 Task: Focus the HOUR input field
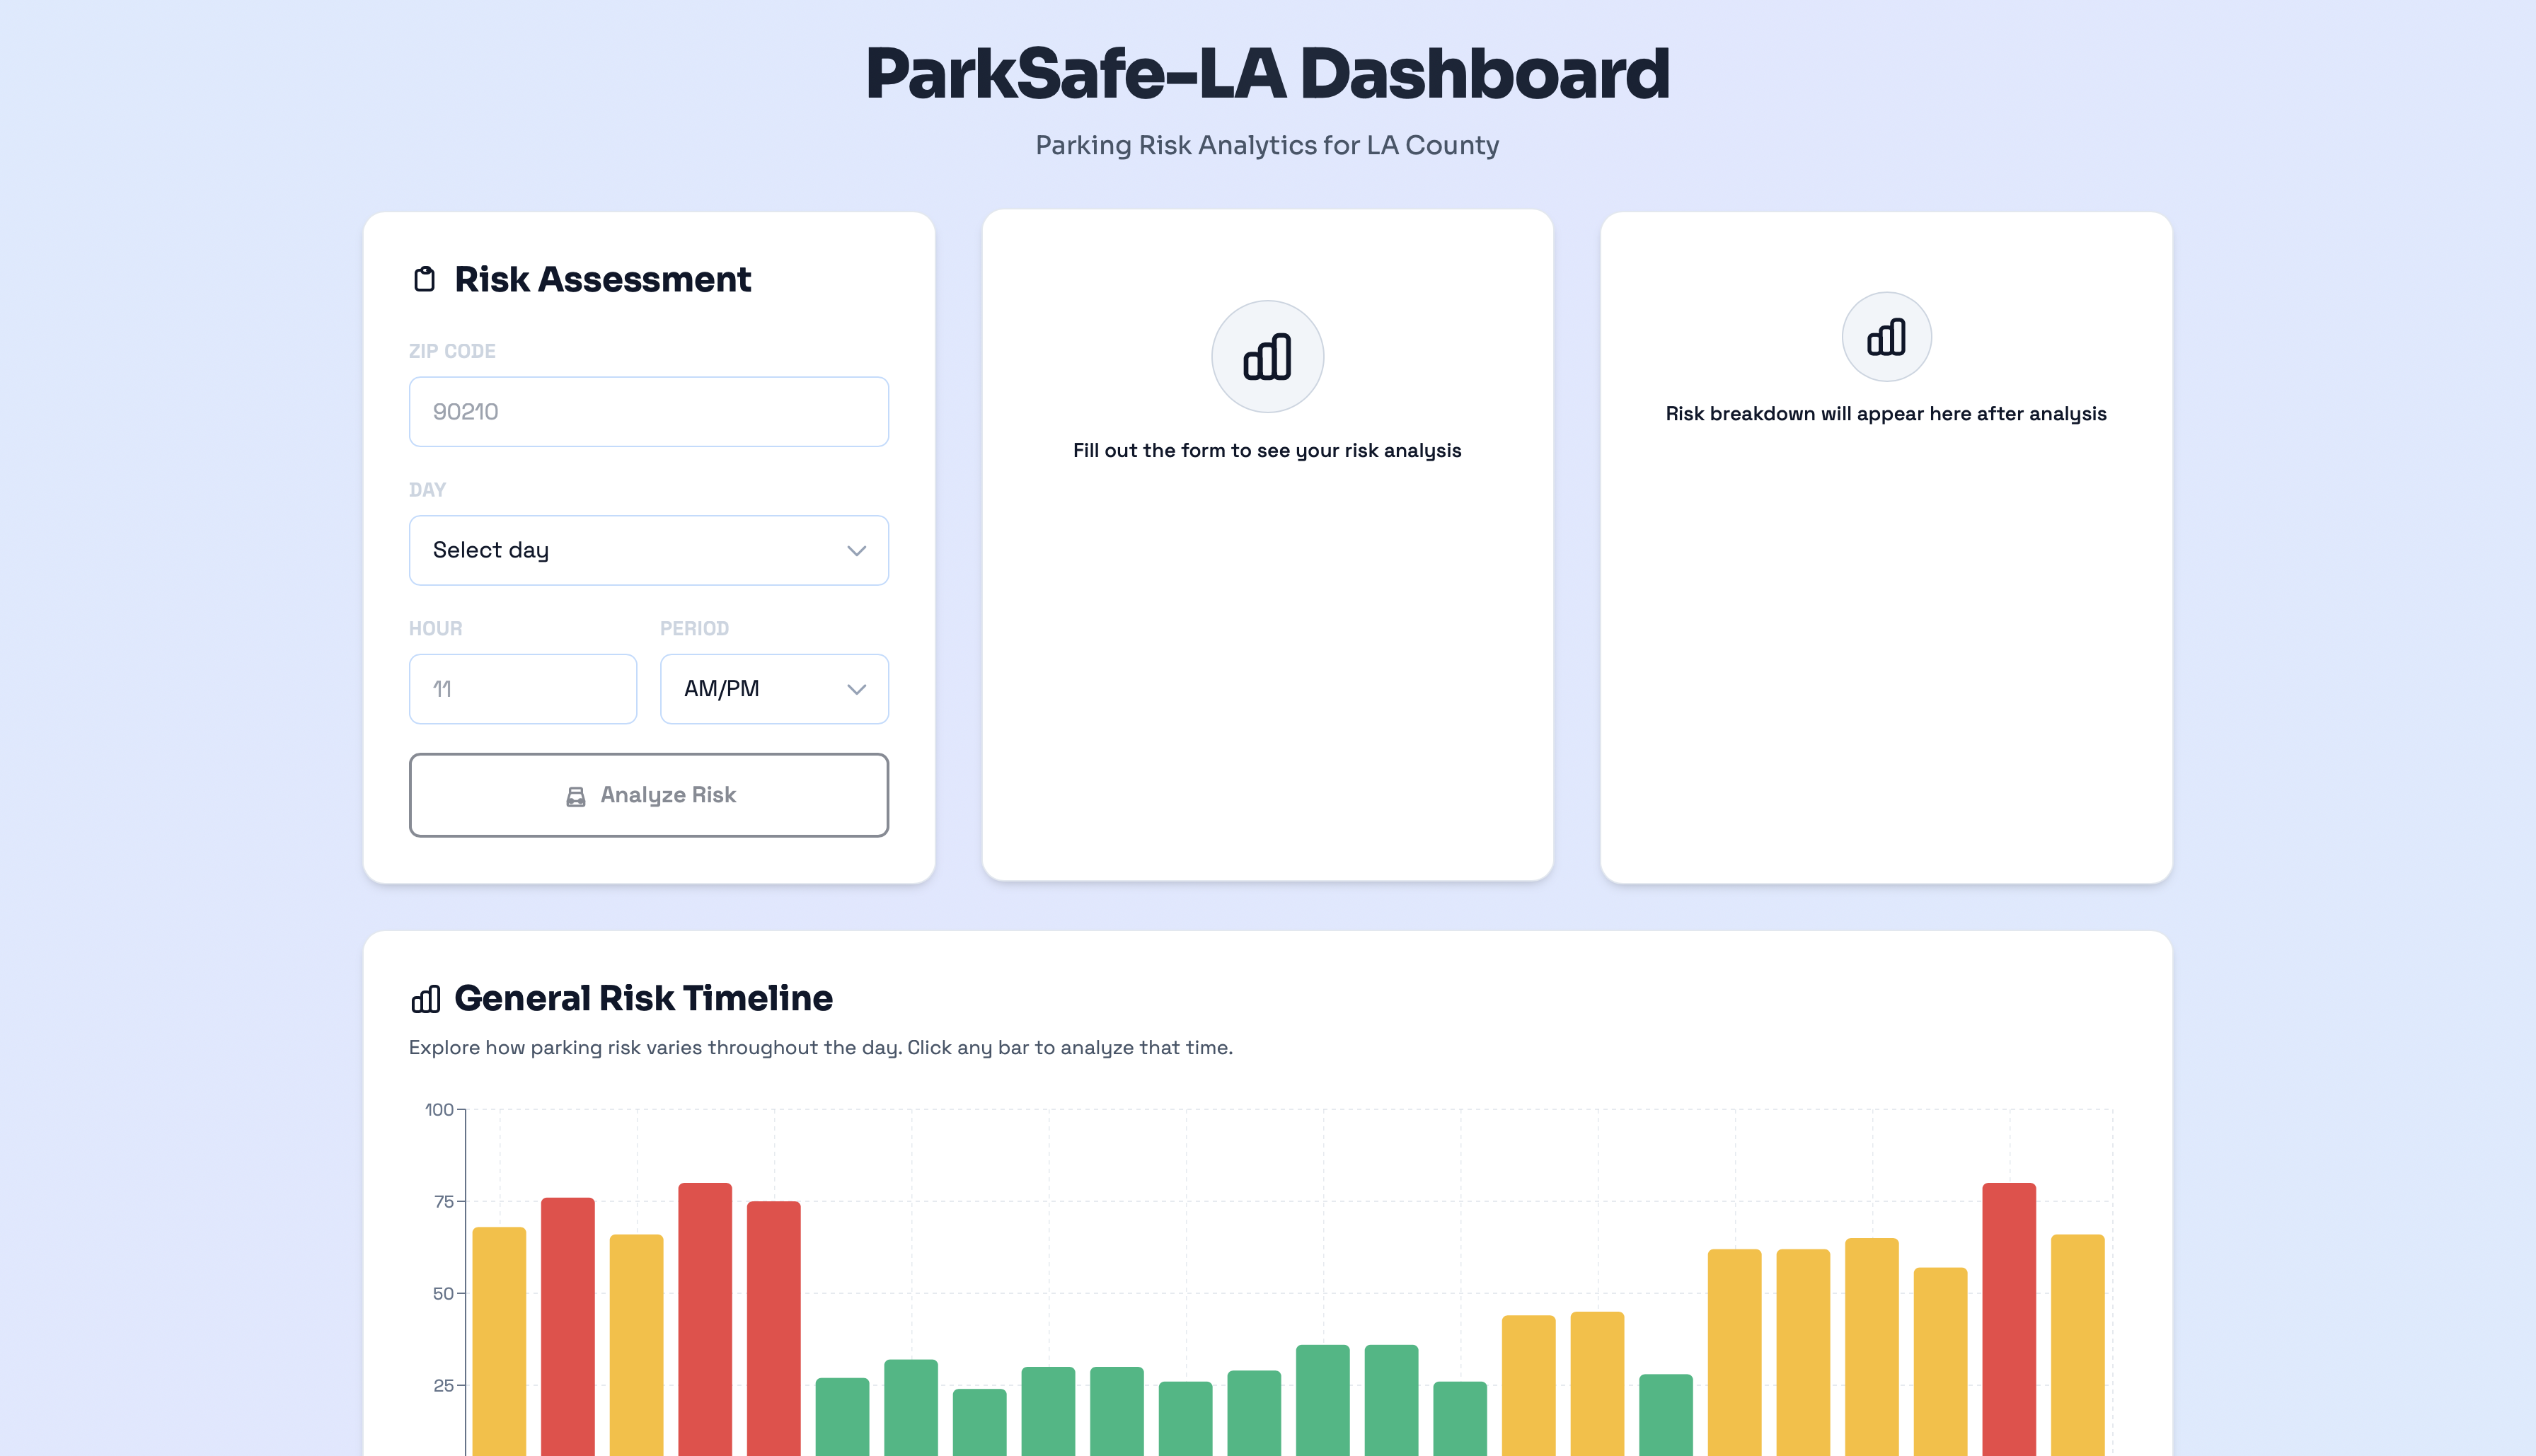(522, 688)
